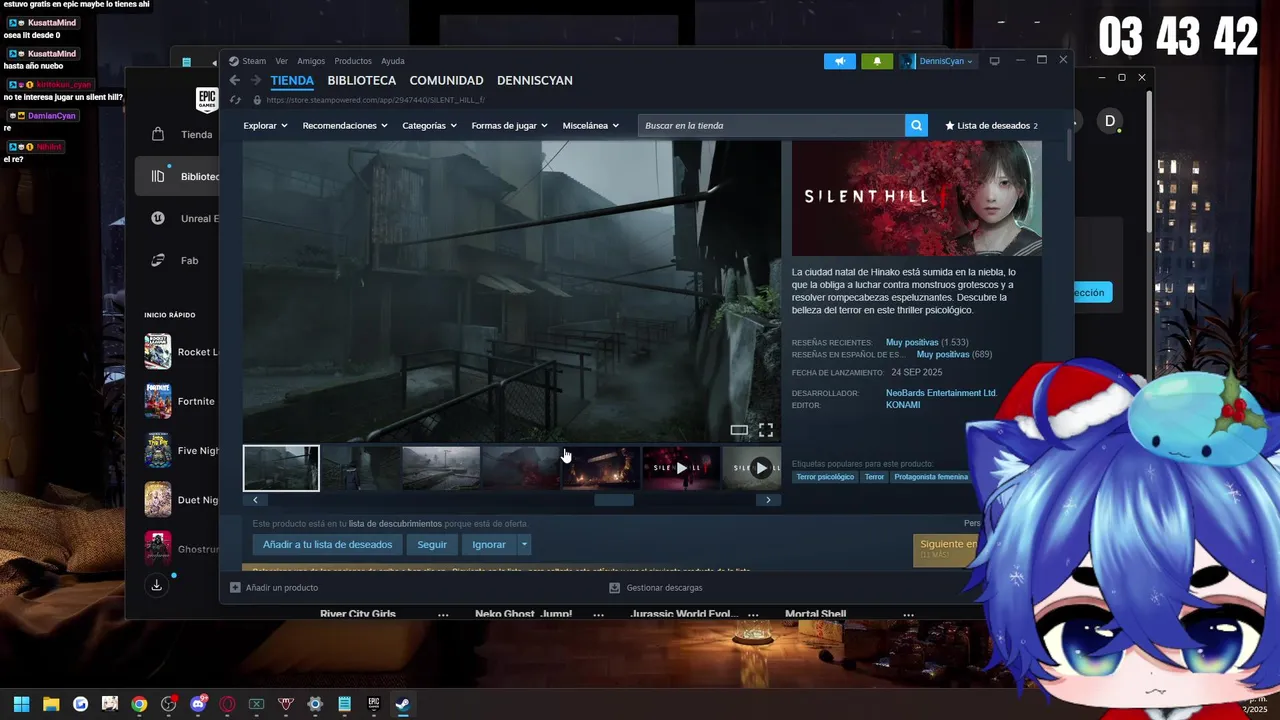1280x720 pixels.
Task: Open Gestionar descargas icon
Action: point(615,588)
